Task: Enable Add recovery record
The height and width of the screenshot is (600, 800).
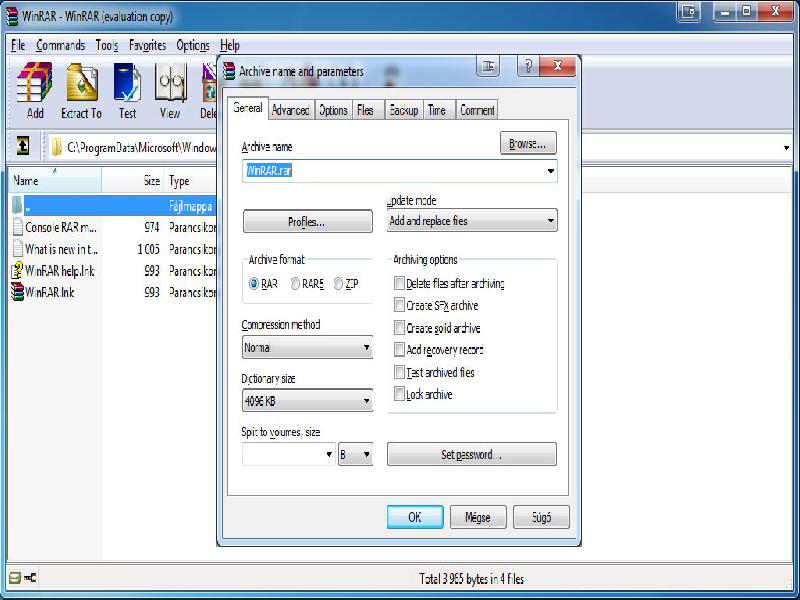Action: [399, 349]
